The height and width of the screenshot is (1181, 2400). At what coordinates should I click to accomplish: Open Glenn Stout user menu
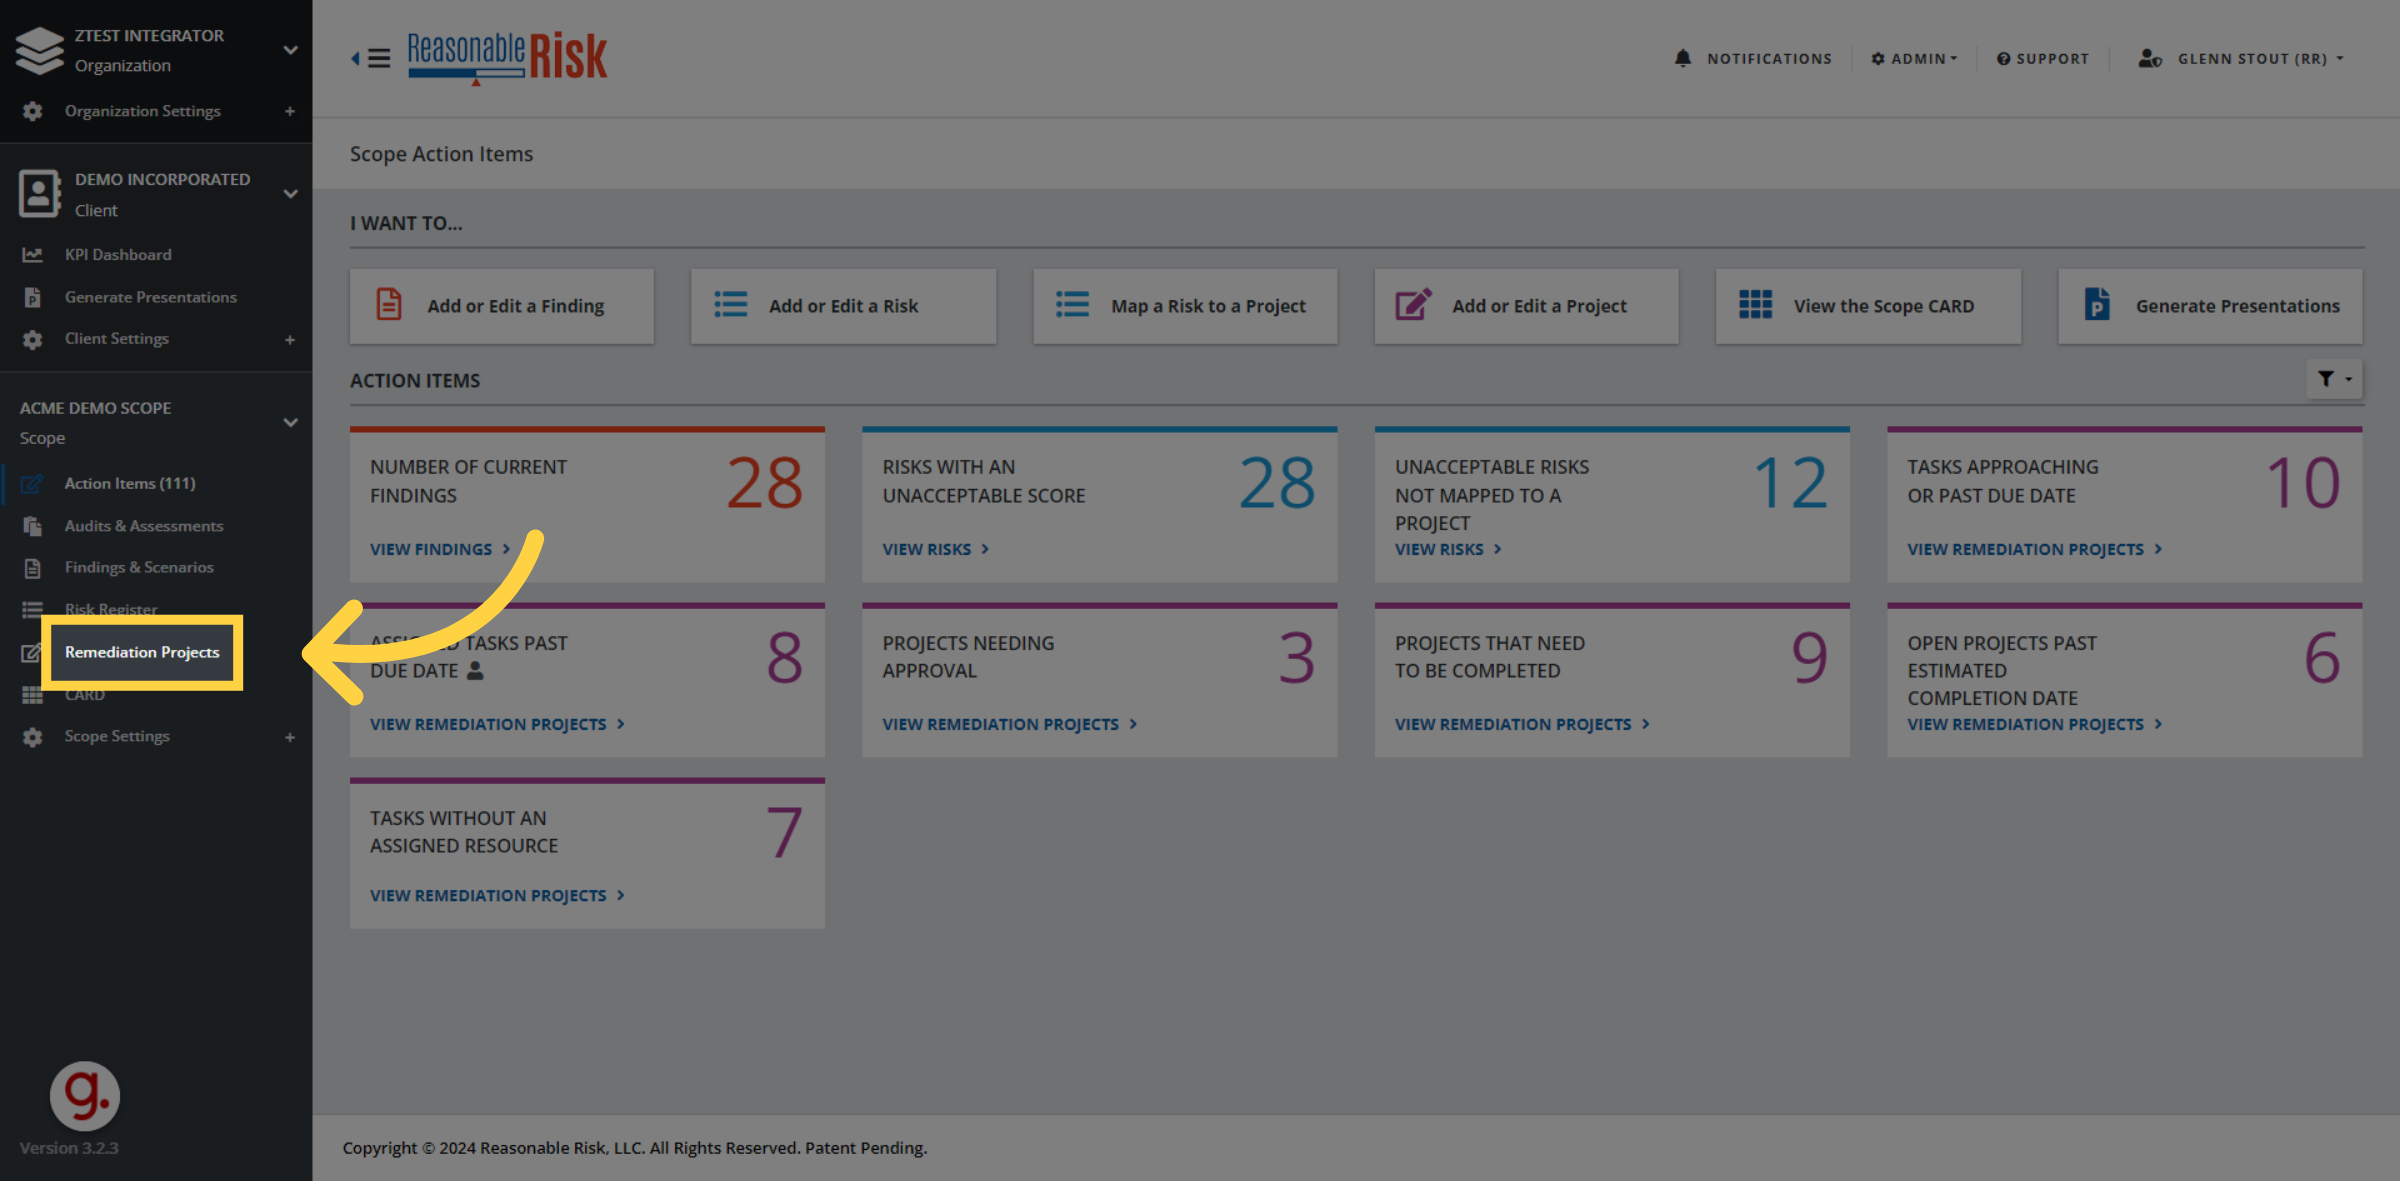pos(2241,58)
